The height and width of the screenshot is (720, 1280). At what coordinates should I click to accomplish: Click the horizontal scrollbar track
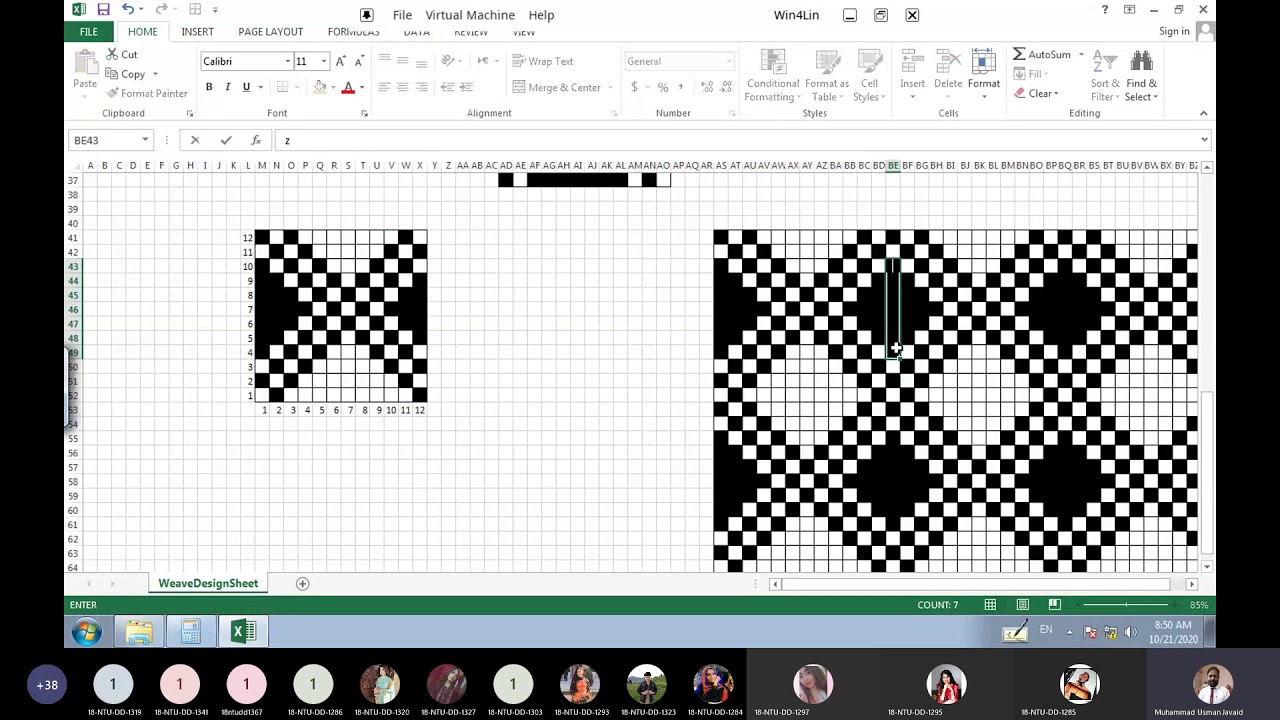[x=975, y=584]
